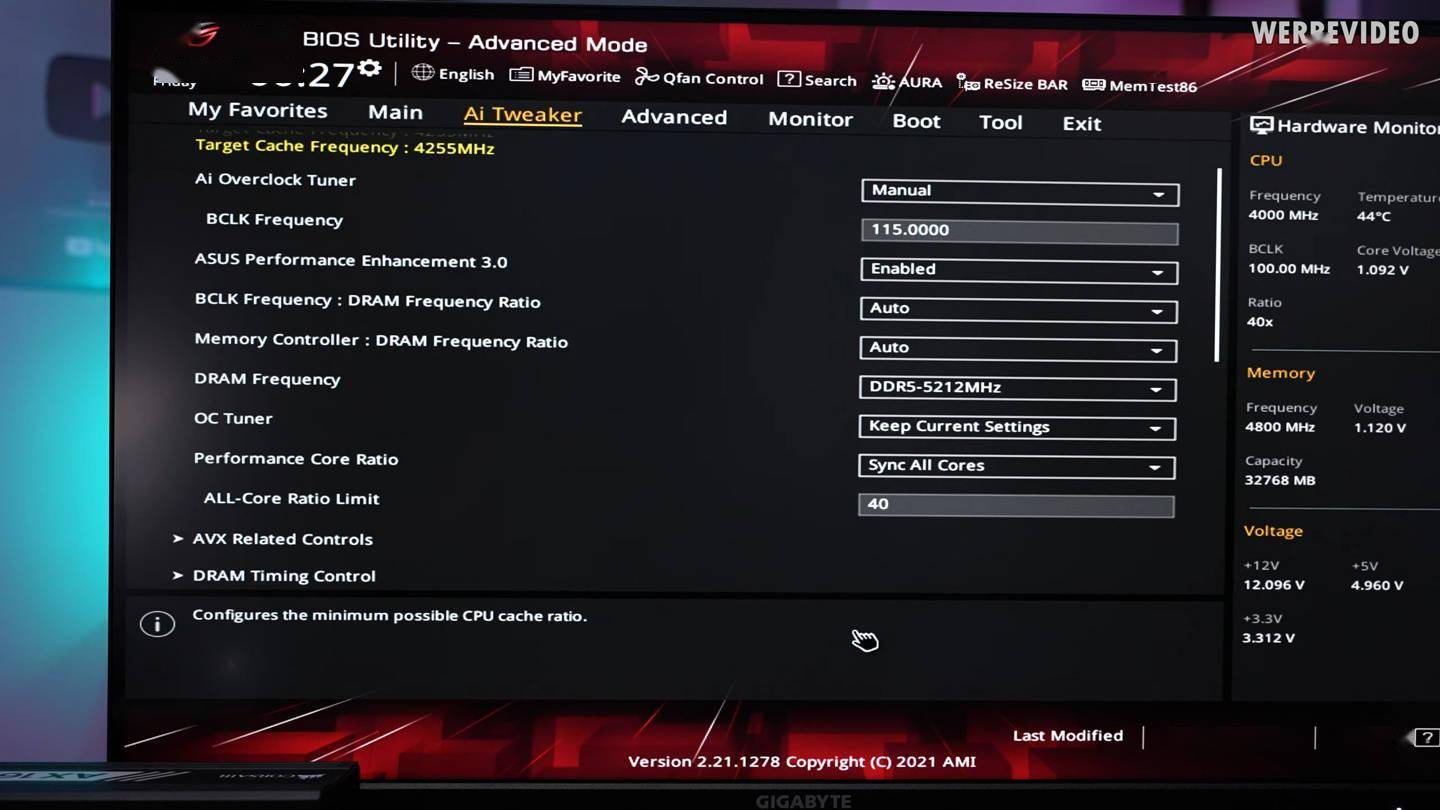Open the Monitor tab
1440x810 pixels.
click(x=810, y=119)
